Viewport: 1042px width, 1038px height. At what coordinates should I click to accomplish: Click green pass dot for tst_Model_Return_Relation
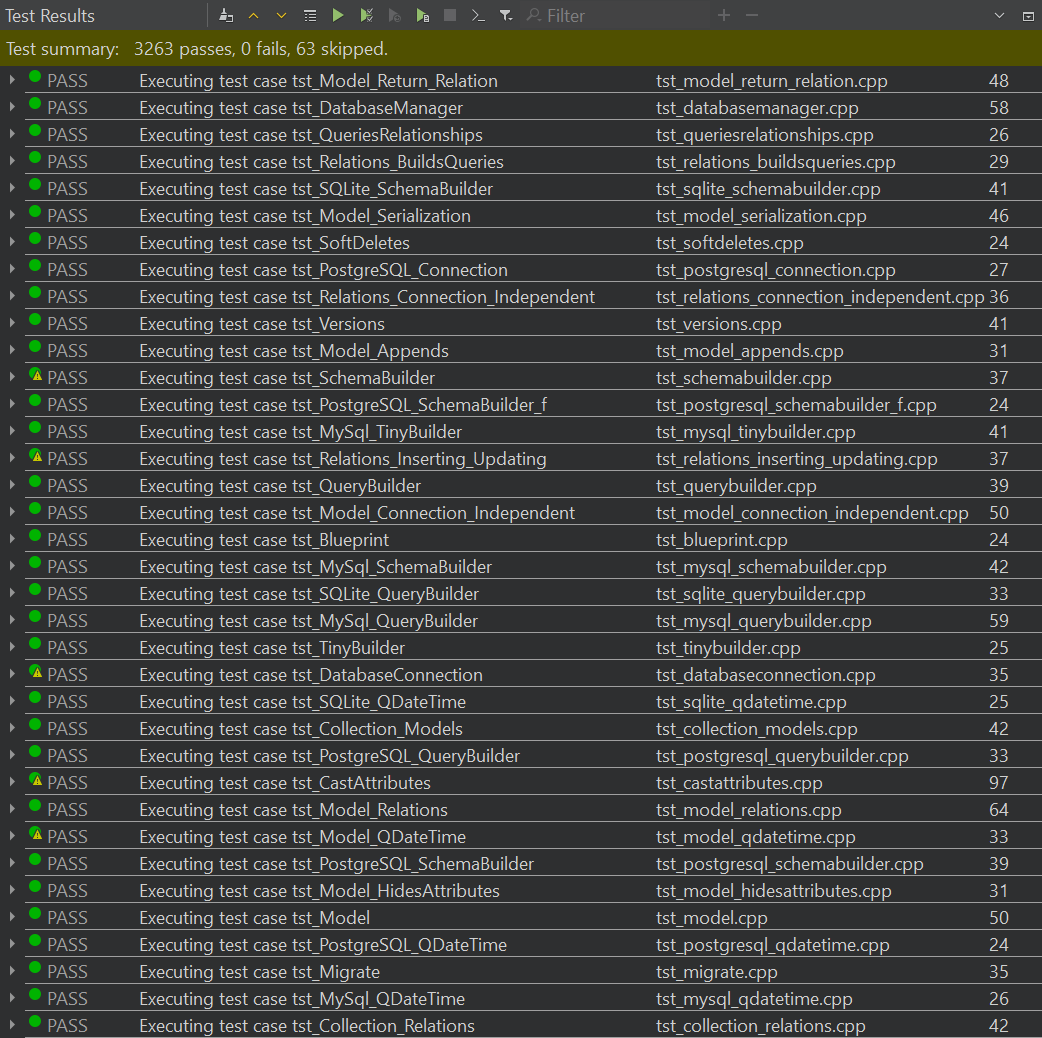[x=35, y=77]
